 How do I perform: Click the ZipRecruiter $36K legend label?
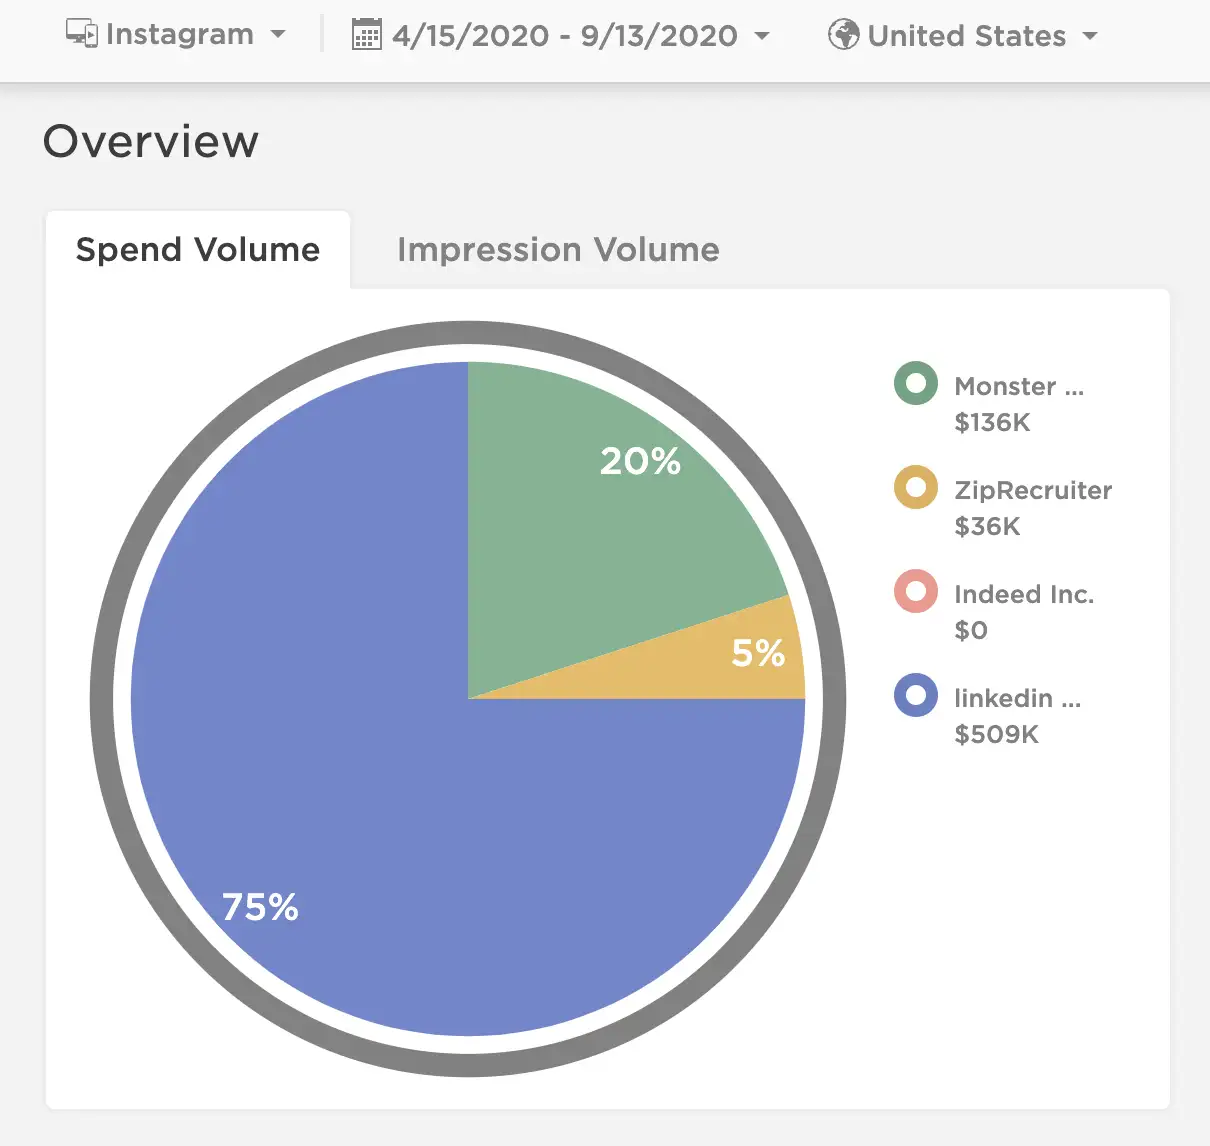[x=1033, y=508]
